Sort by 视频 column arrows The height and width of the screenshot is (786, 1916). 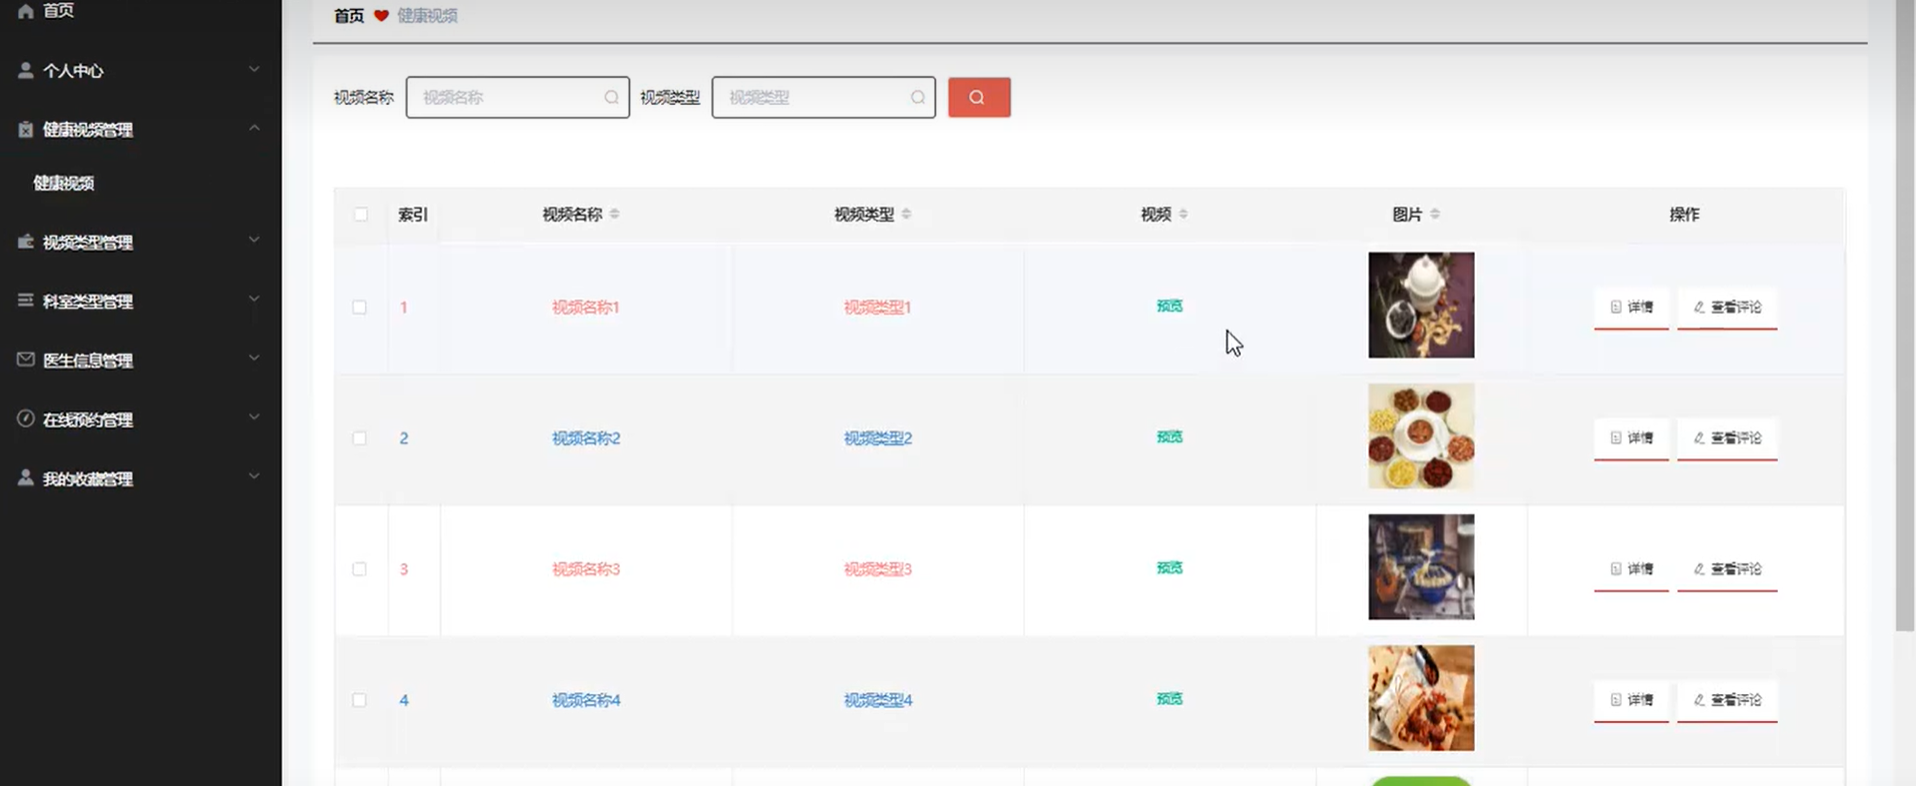point(1183,214)
